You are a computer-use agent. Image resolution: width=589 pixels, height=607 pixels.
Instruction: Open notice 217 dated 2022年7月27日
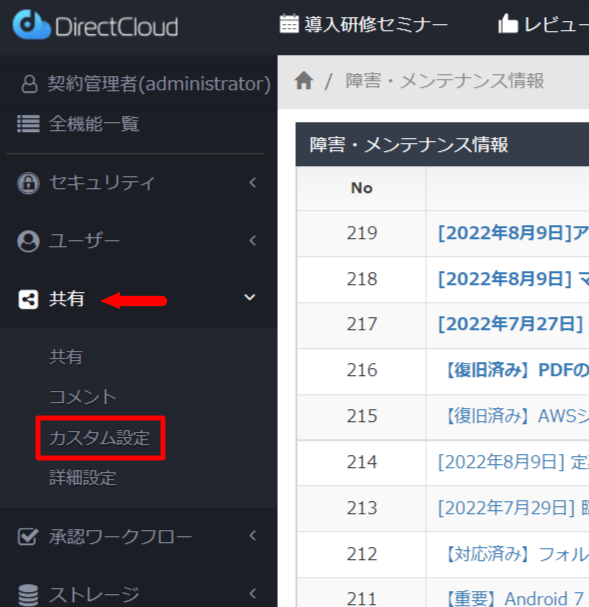tap(510, 324)
